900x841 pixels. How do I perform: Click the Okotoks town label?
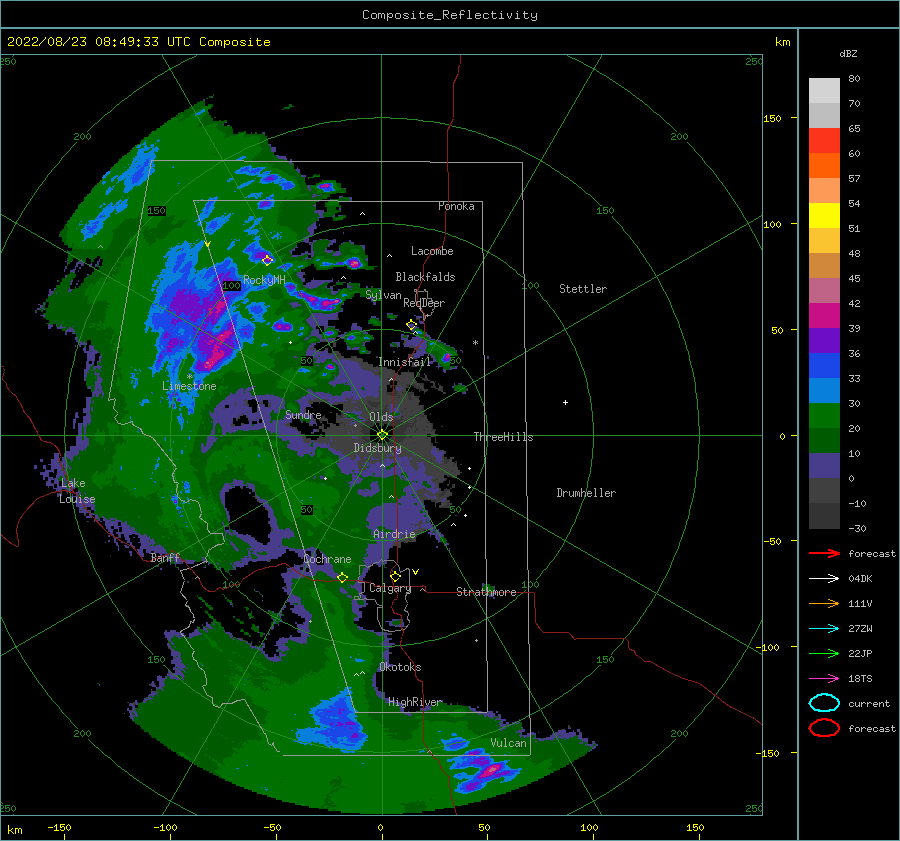(400, 667)
